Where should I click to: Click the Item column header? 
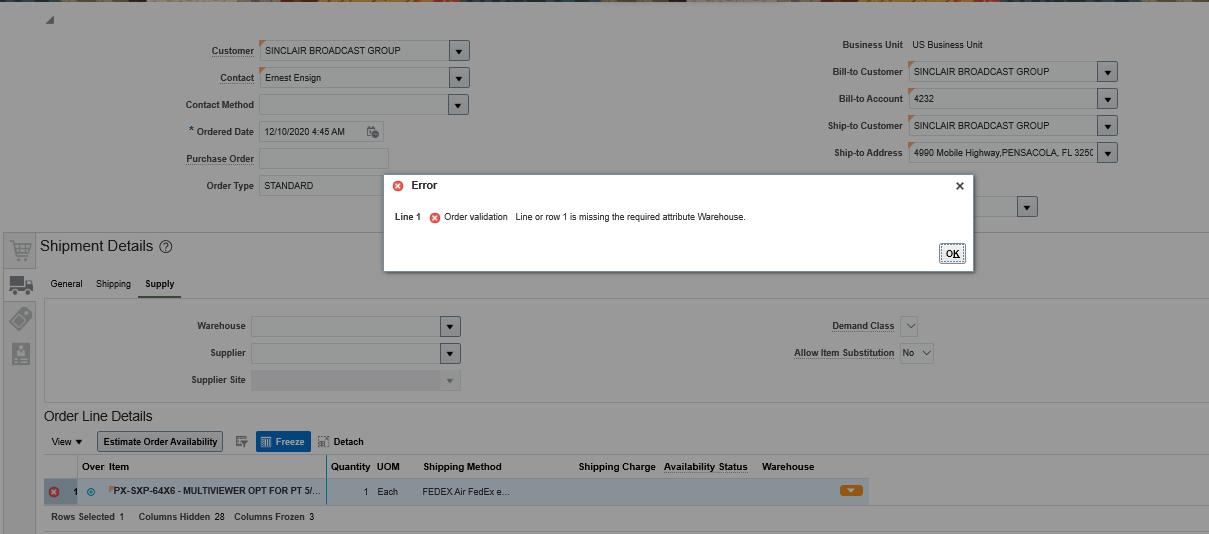click(119, 467)
